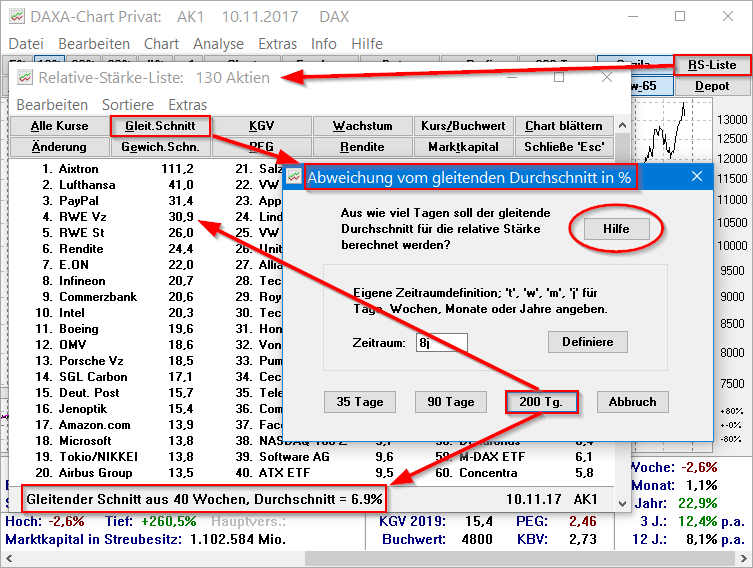This screenshot has width=753, height=568.
Task: Close the Abweichung dialog with X
Action: click(x=697, y=177)
